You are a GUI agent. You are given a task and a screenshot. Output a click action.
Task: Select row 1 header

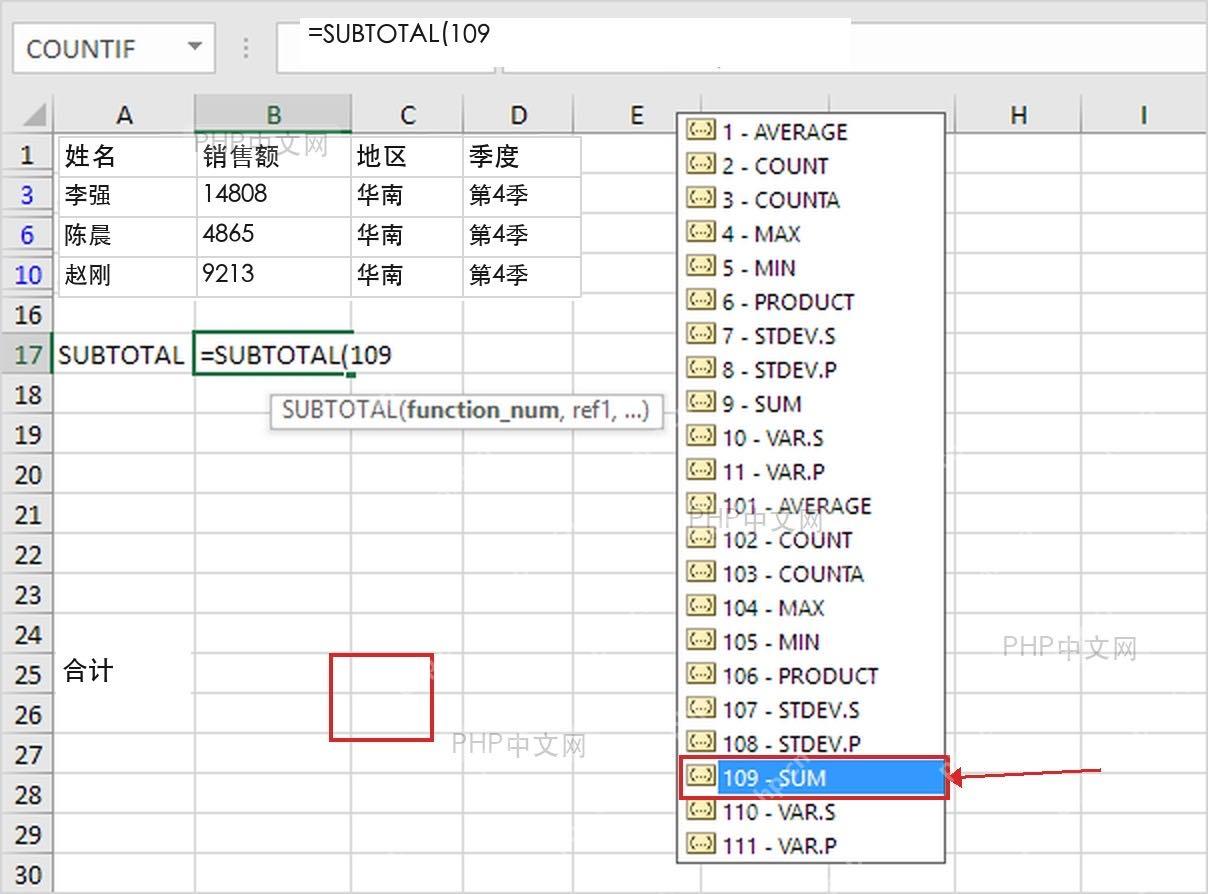pyautogui.click(x=27, y=155)
